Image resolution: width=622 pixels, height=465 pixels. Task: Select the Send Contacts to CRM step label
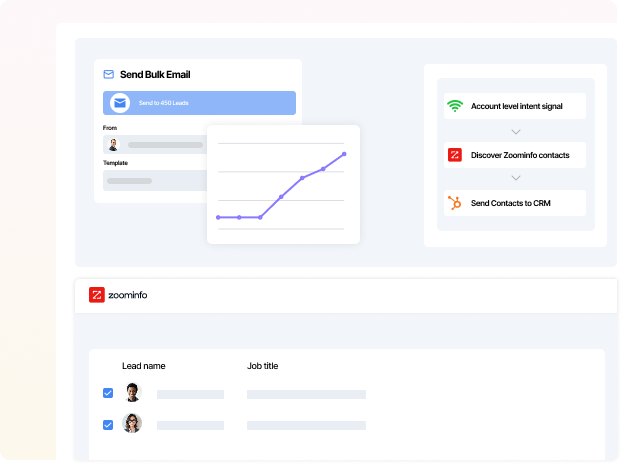coord(511,204)
